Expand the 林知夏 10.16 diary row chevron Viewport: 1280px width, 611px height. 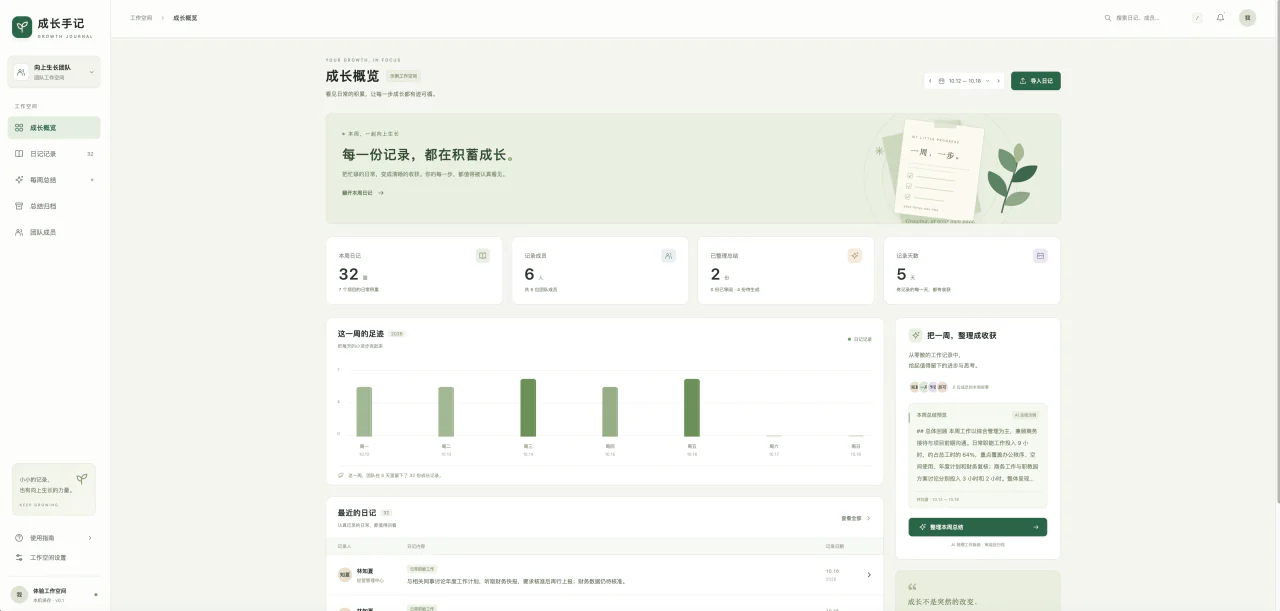click(x=868, y=575)
